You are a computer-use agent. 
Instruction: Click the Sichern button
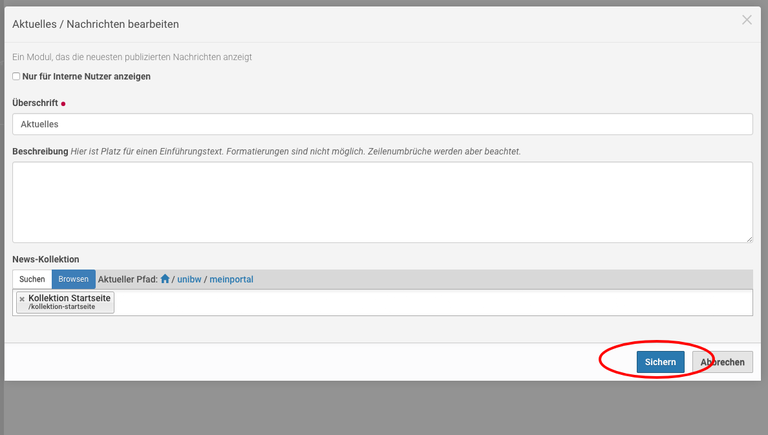point(660,362)
